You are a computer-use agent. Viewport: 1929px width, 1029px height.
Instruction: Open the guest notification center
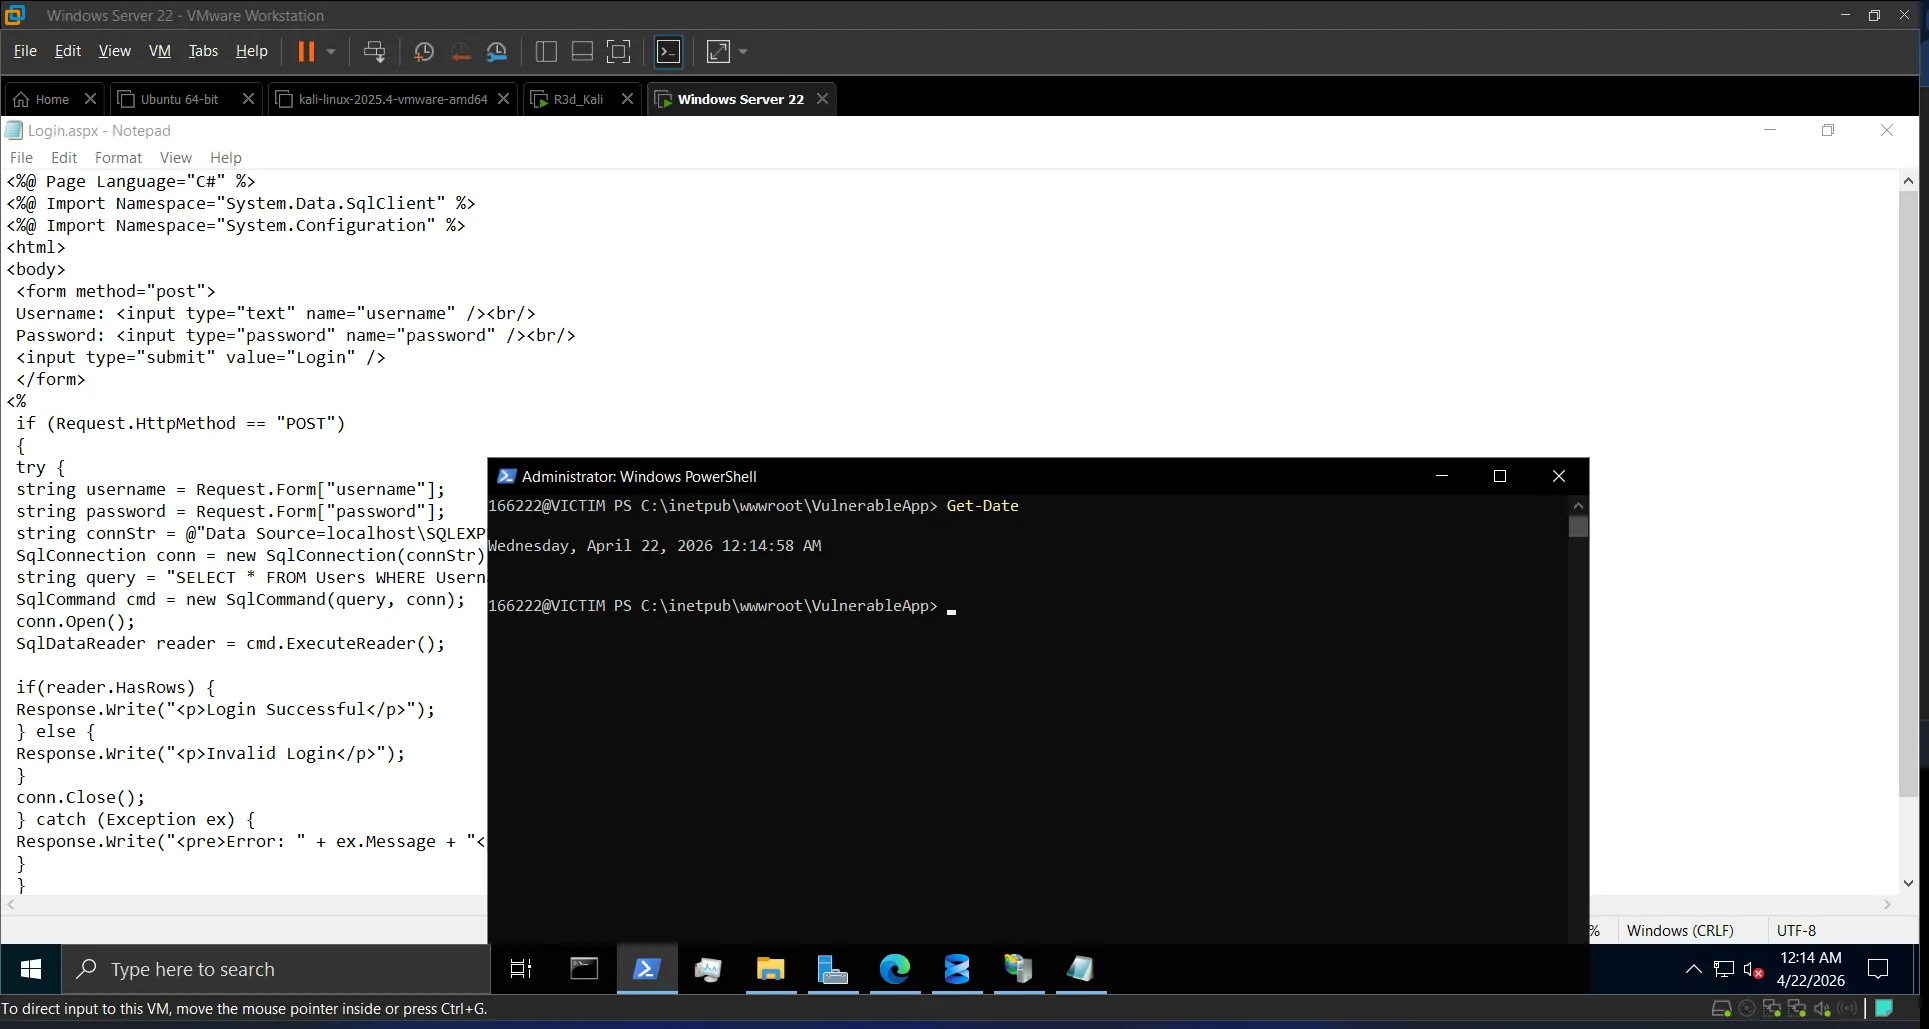click(1878, 969)
